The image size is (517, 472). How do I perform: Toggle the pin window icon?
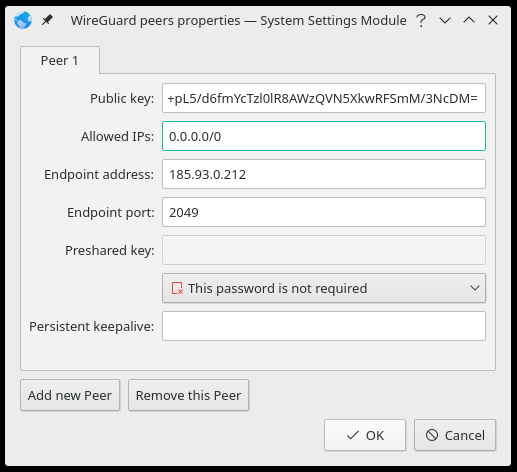[x=47, y=20]
